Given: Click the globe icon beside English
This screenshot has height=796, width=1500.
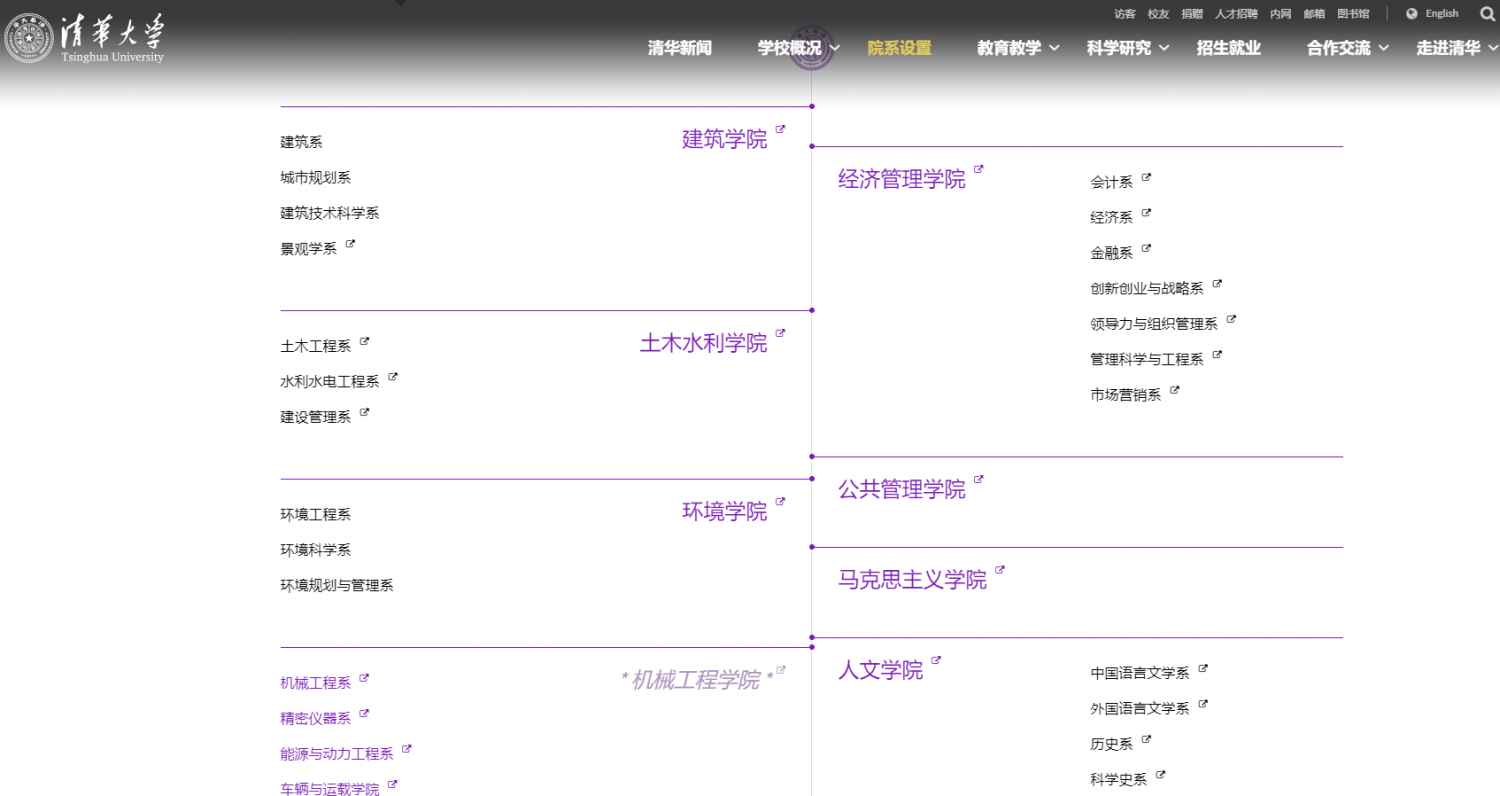Looking at the screenshot, I should [1412, 14].
